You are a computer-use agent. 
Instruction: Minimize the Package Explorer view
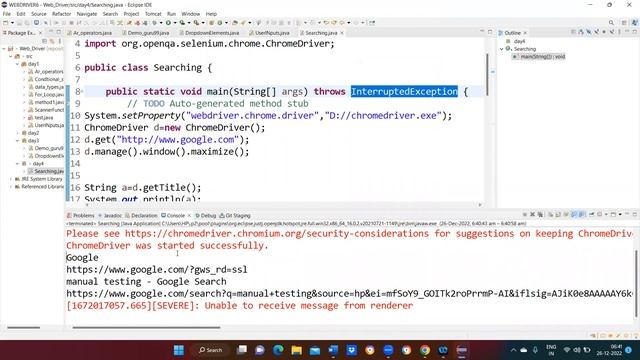[51, 32]
